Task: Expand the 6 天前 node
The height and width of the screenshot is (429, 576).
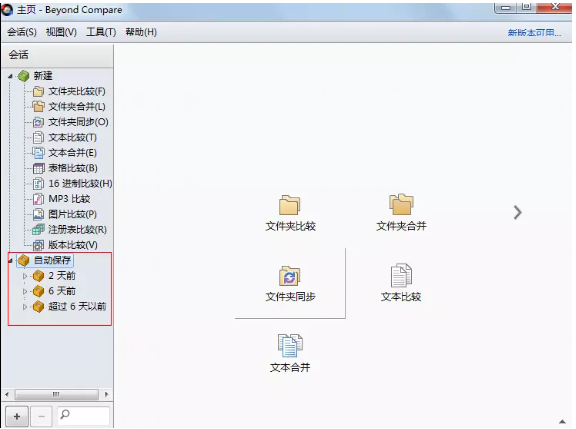Action: click(x=25, y=291)
